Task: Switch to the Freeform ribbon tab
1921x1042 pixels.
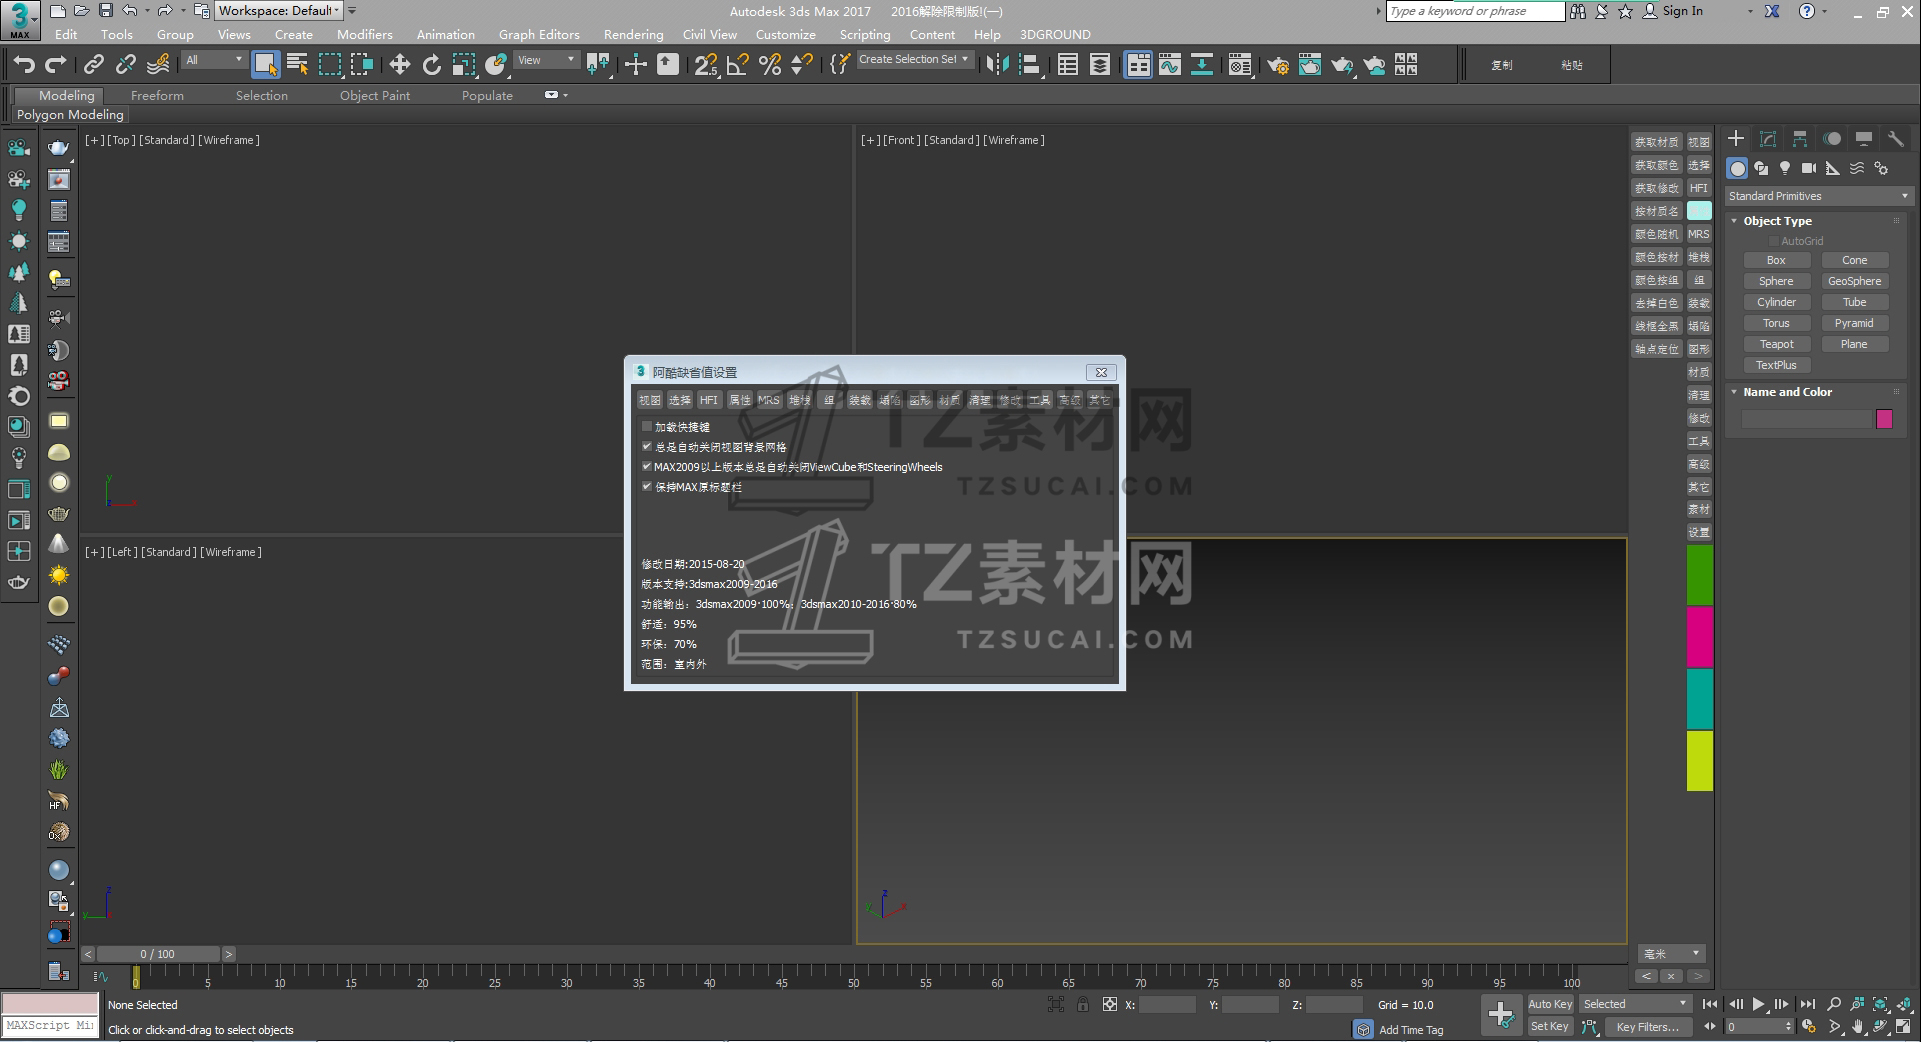Action: pos(157,95)
